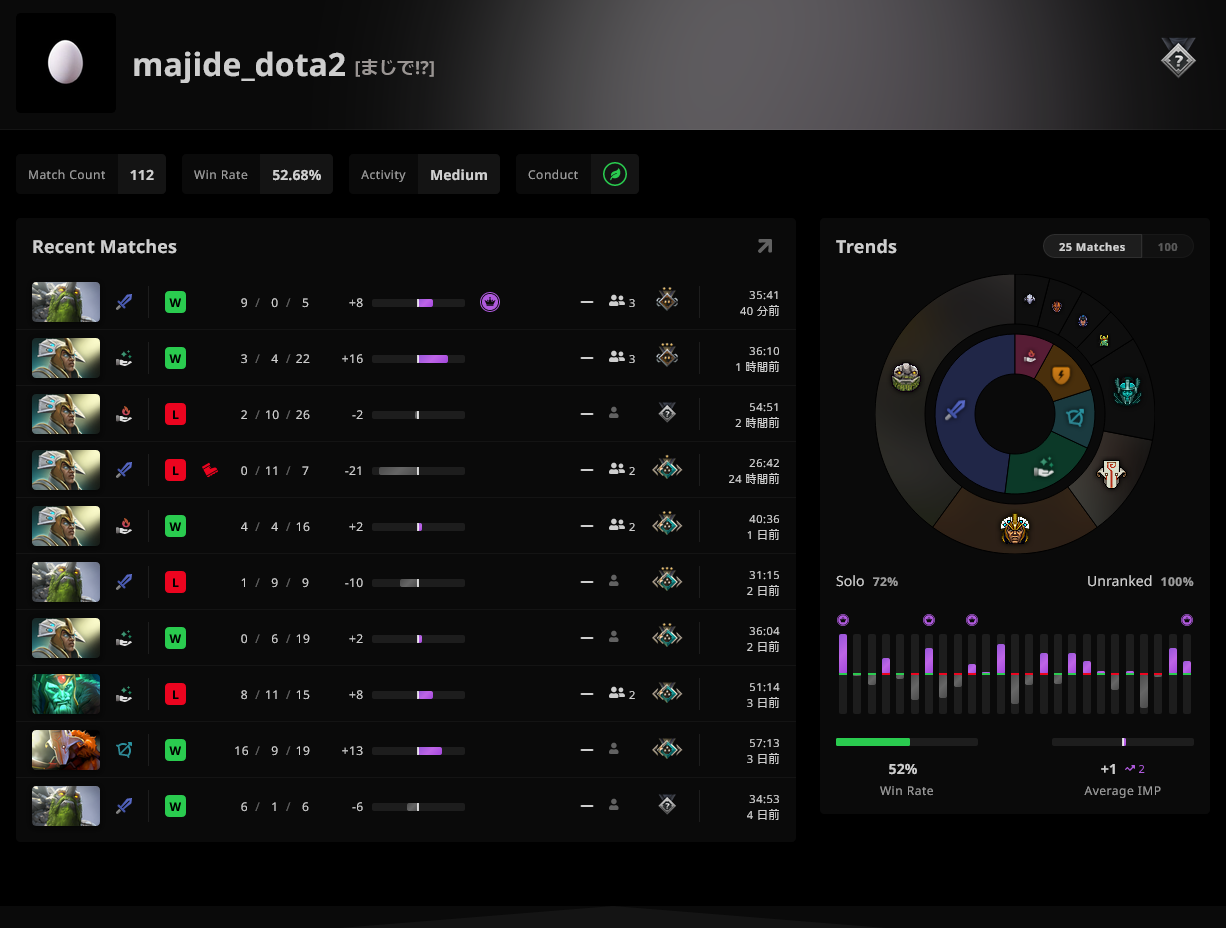This screenshot has width=1226, height=928.
Task: Click the rank medal in the 36:10 match
Action: (667, 356)
